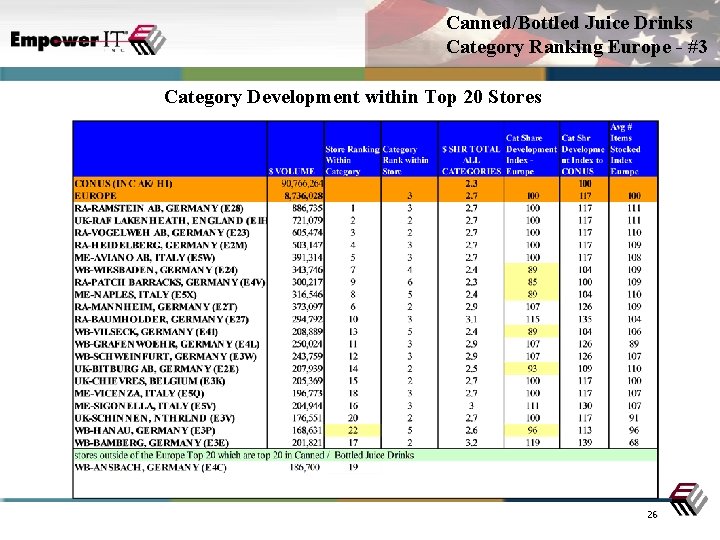Click Europe volume value 8,736,028
The image size is (720, 540).
(304, 196)
